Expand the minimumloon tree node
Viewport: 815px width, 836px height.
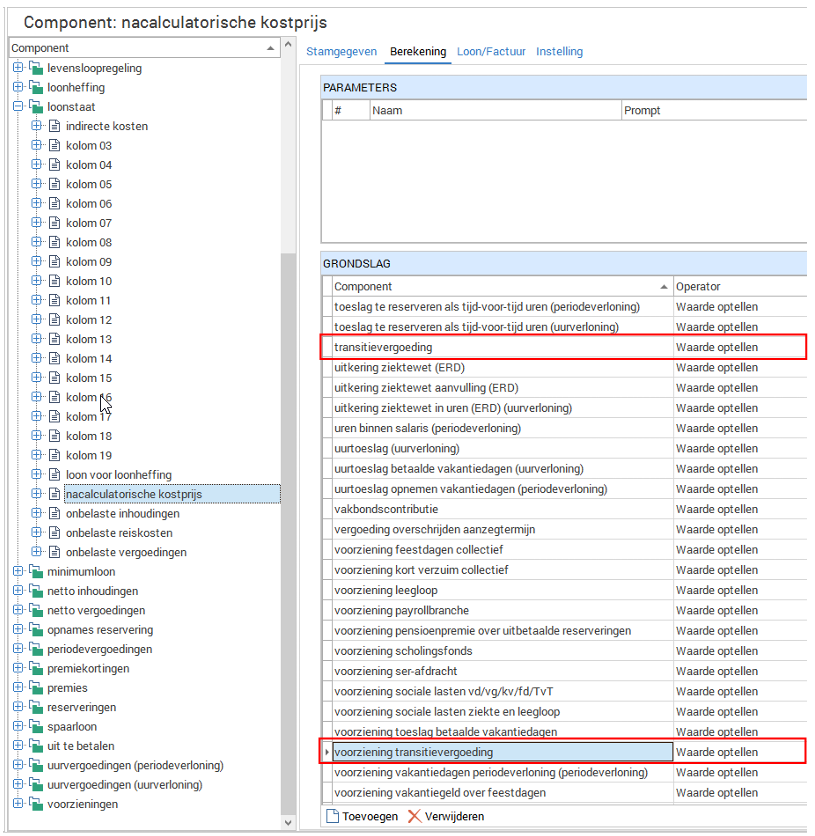click(x=18, y=572)
